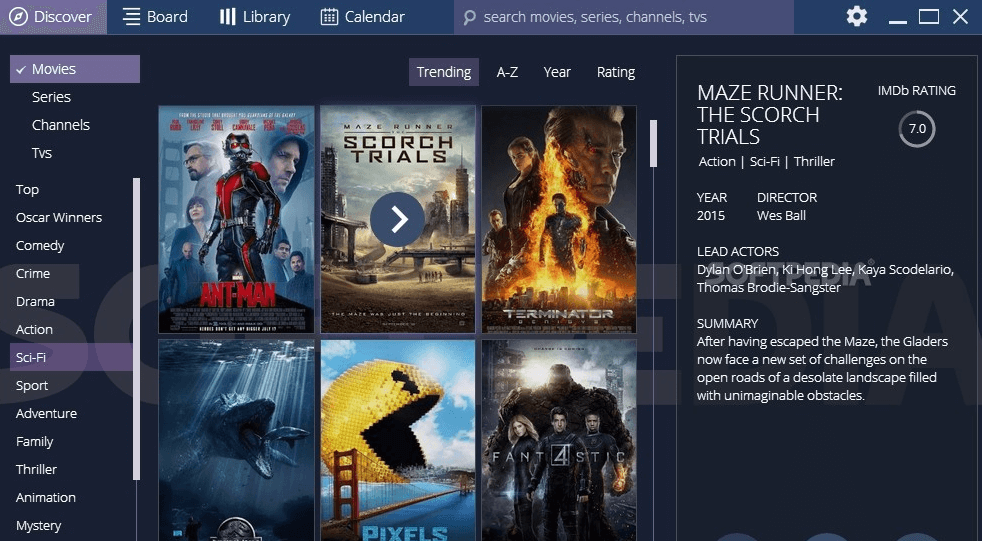Filter by Animation genre
This screenshot has width=982, height=541.
point(46,497)
